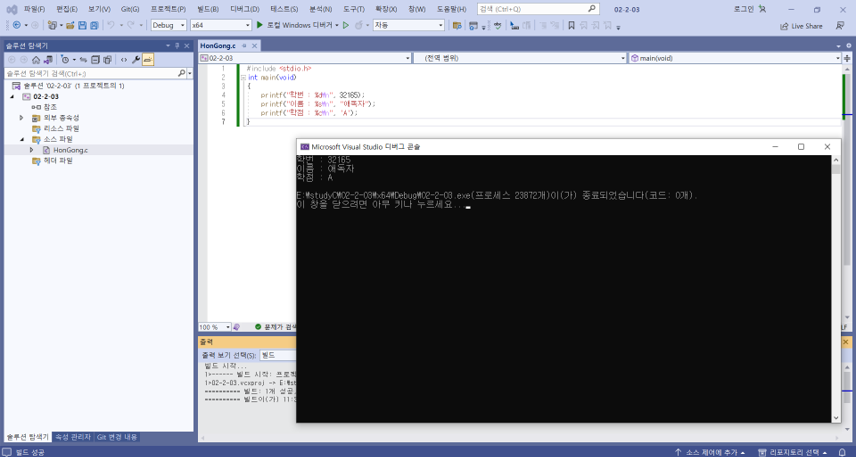Click the open file folder icon
This screenshot has width=856, height=457.
pos(70,25)
